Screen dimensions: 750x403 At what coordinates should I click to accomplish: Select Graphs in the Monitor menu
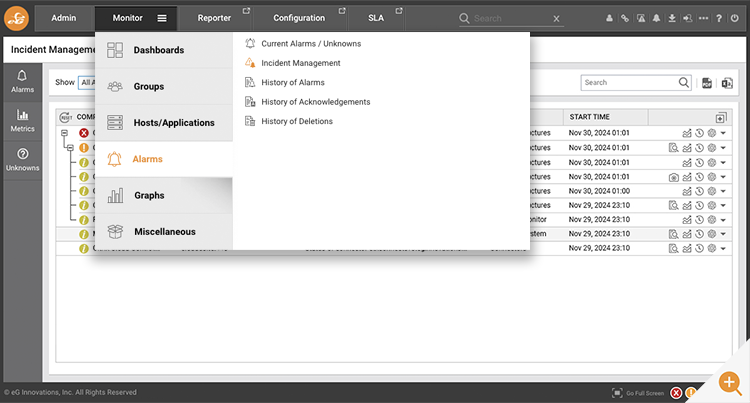coord(164,196)
